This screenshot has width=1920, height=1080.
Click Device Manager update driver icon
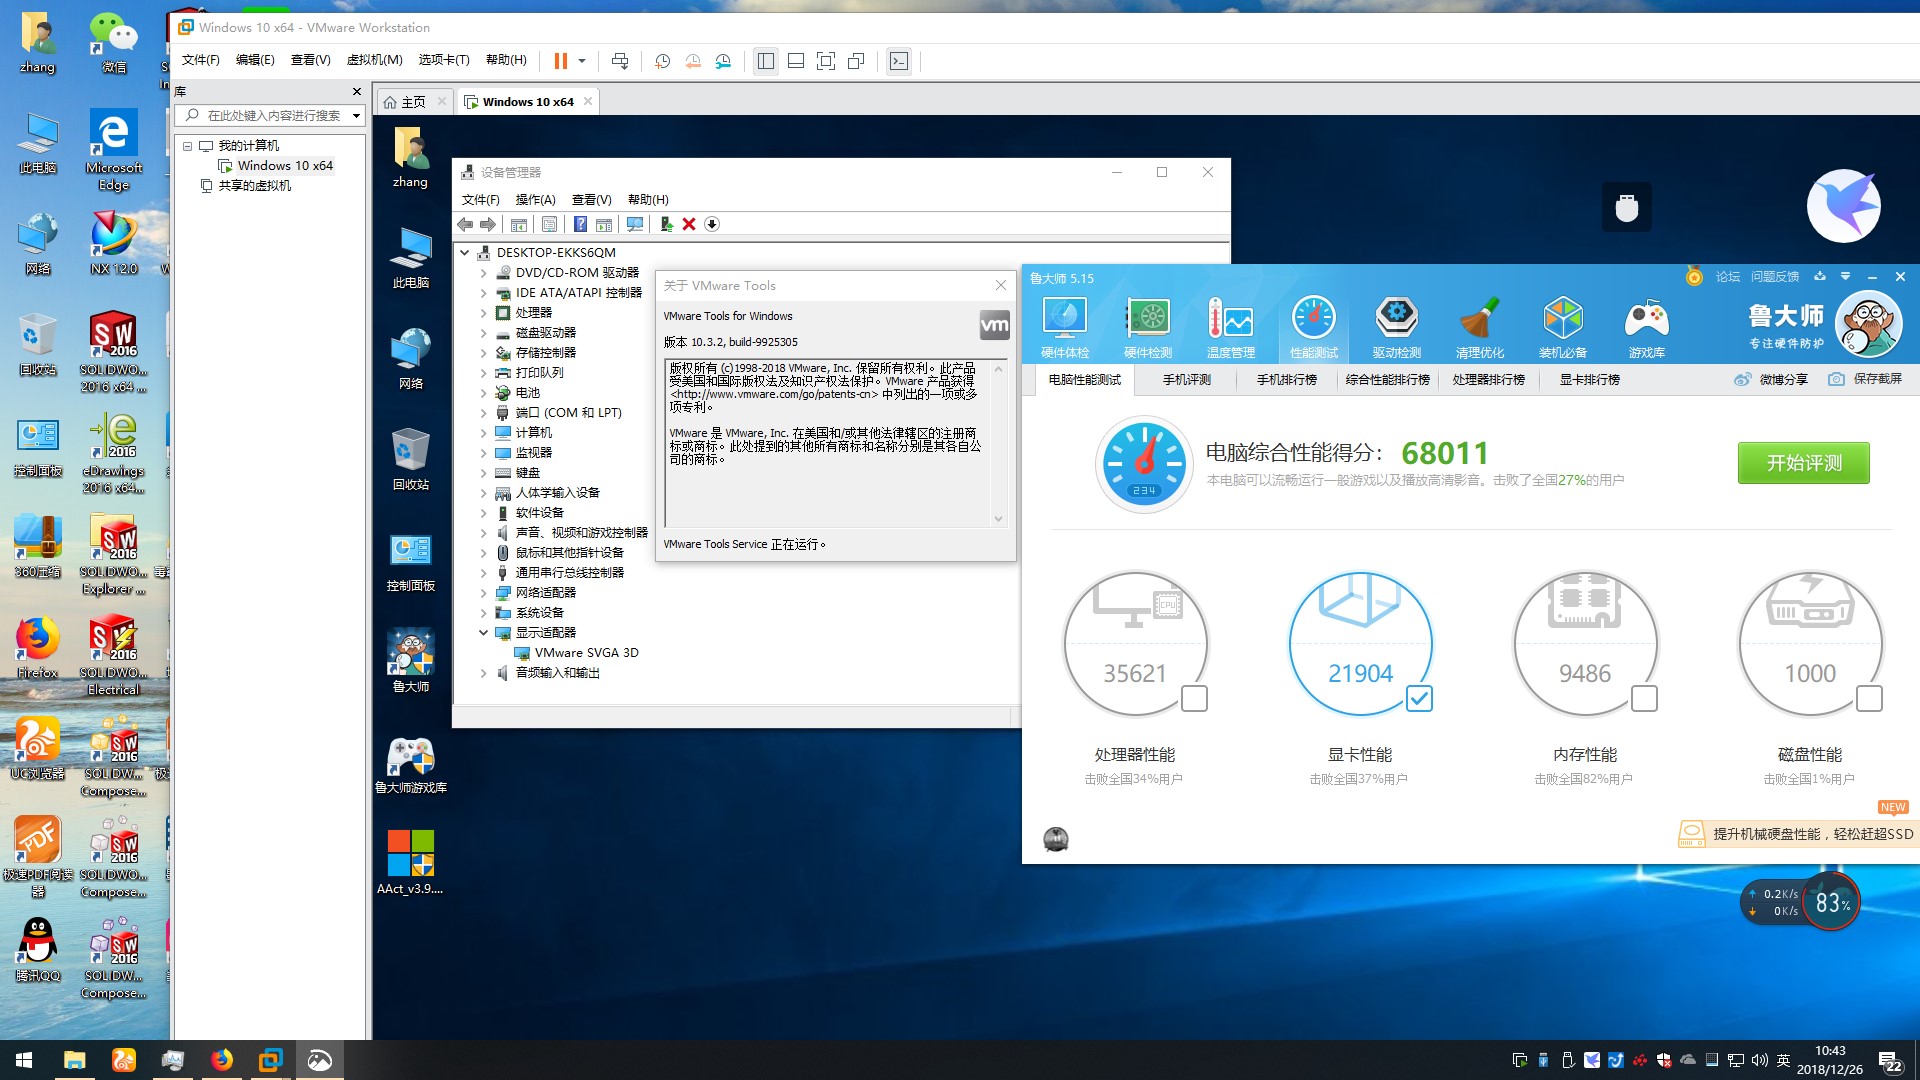tap(666, 224)
